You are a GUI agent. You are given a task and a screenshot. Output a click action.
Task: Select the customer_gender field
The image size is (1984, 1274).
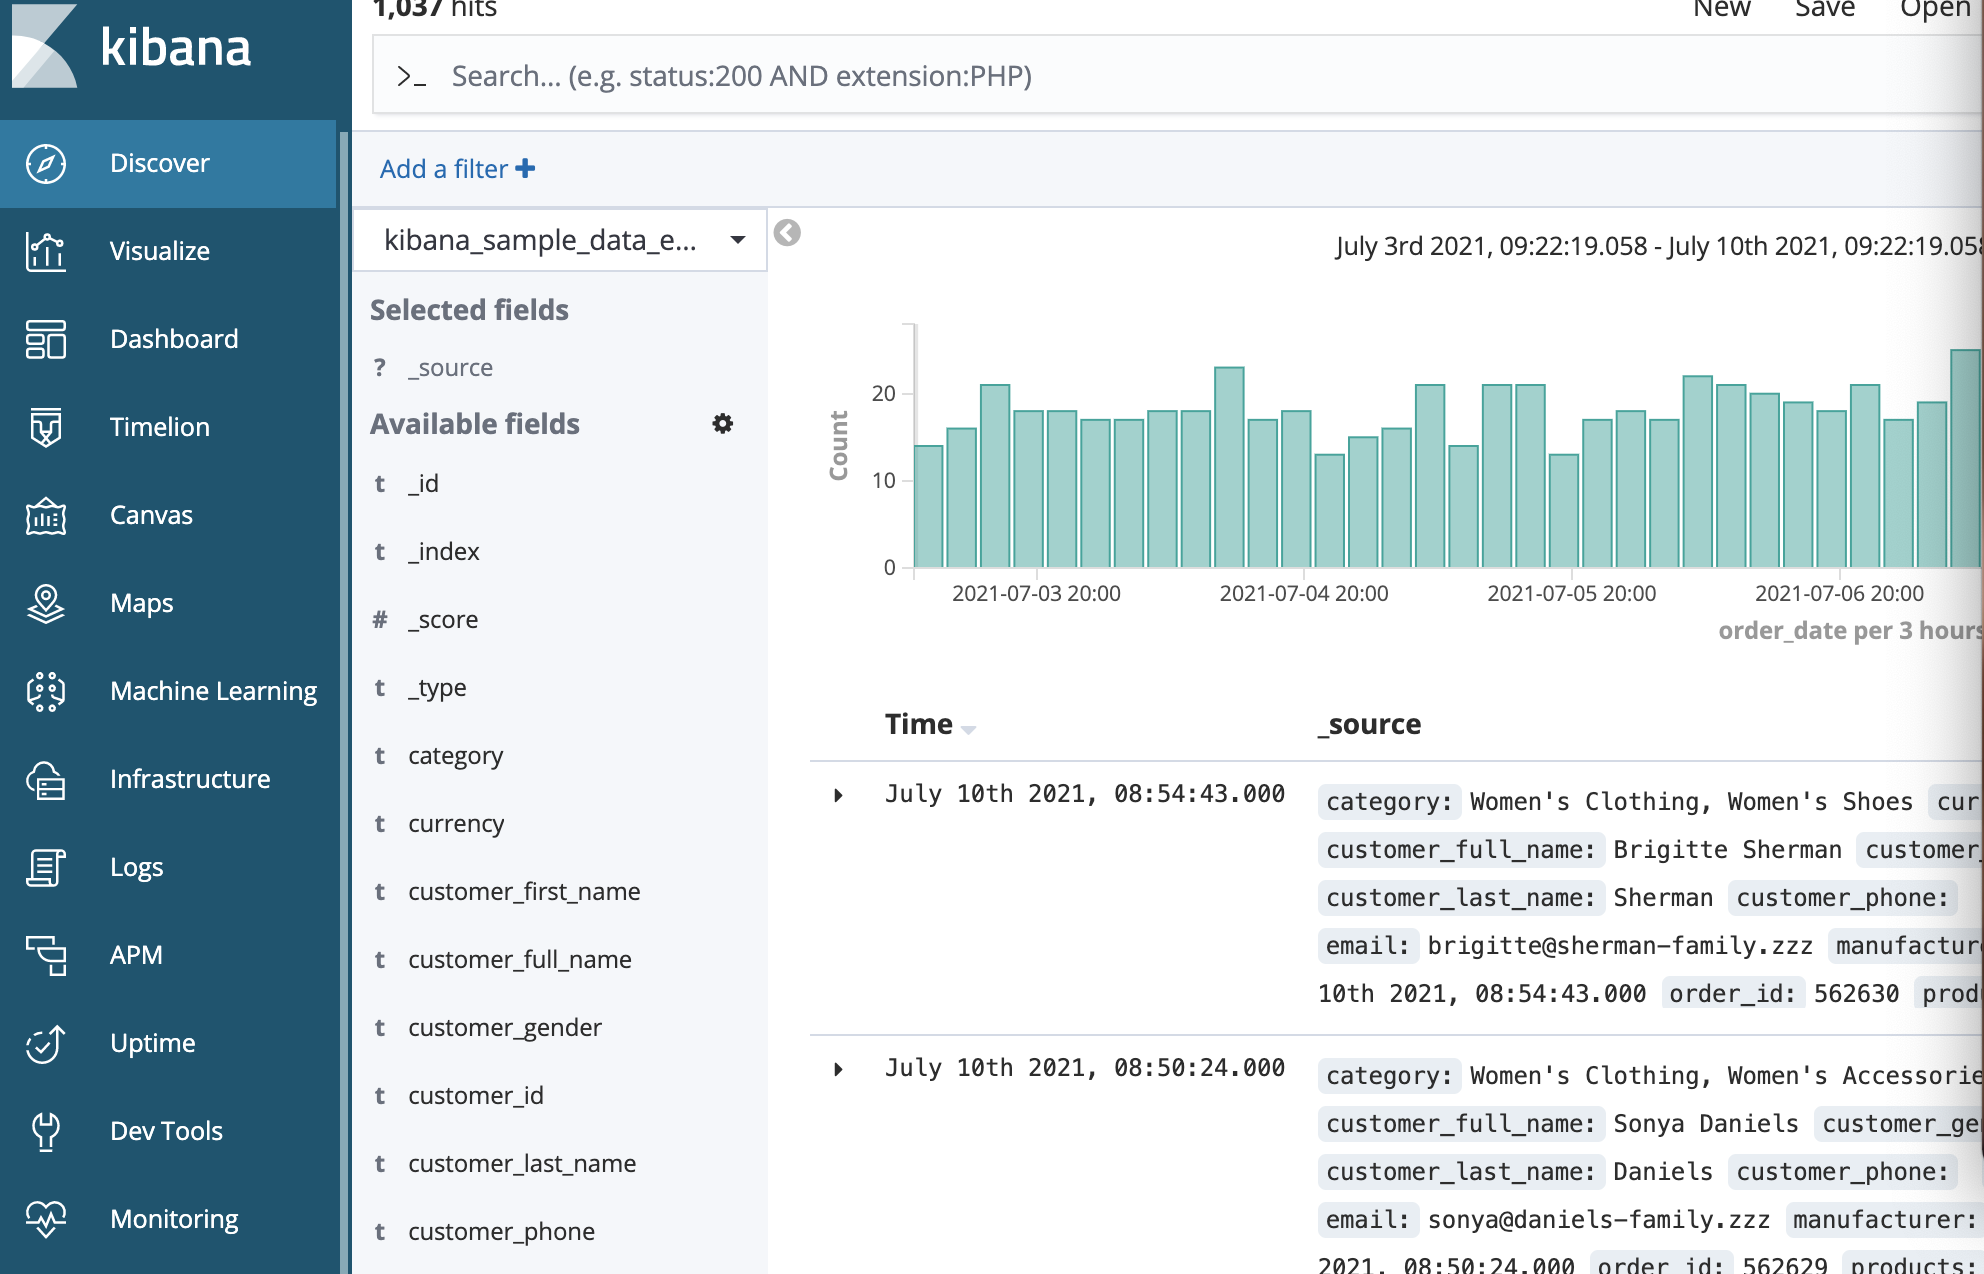[x=504, y=1027]
